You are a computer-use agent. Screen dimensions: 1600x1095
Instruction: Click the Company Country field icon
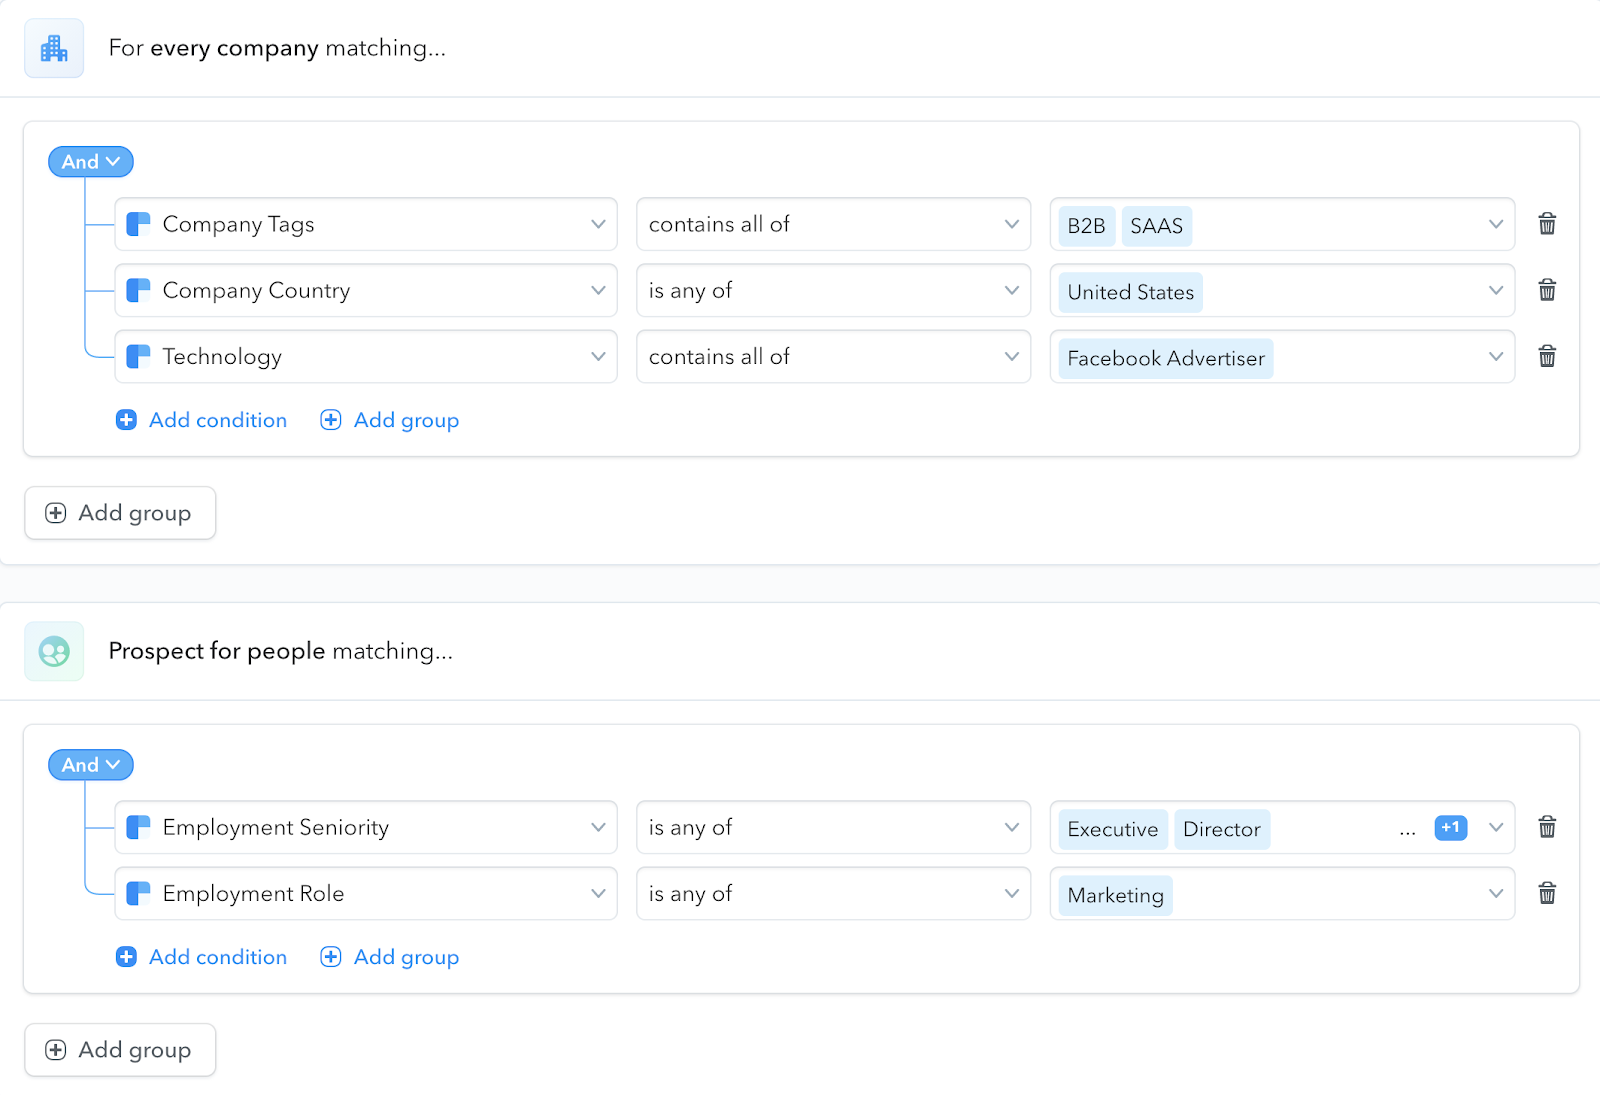[x=138, y=290]
